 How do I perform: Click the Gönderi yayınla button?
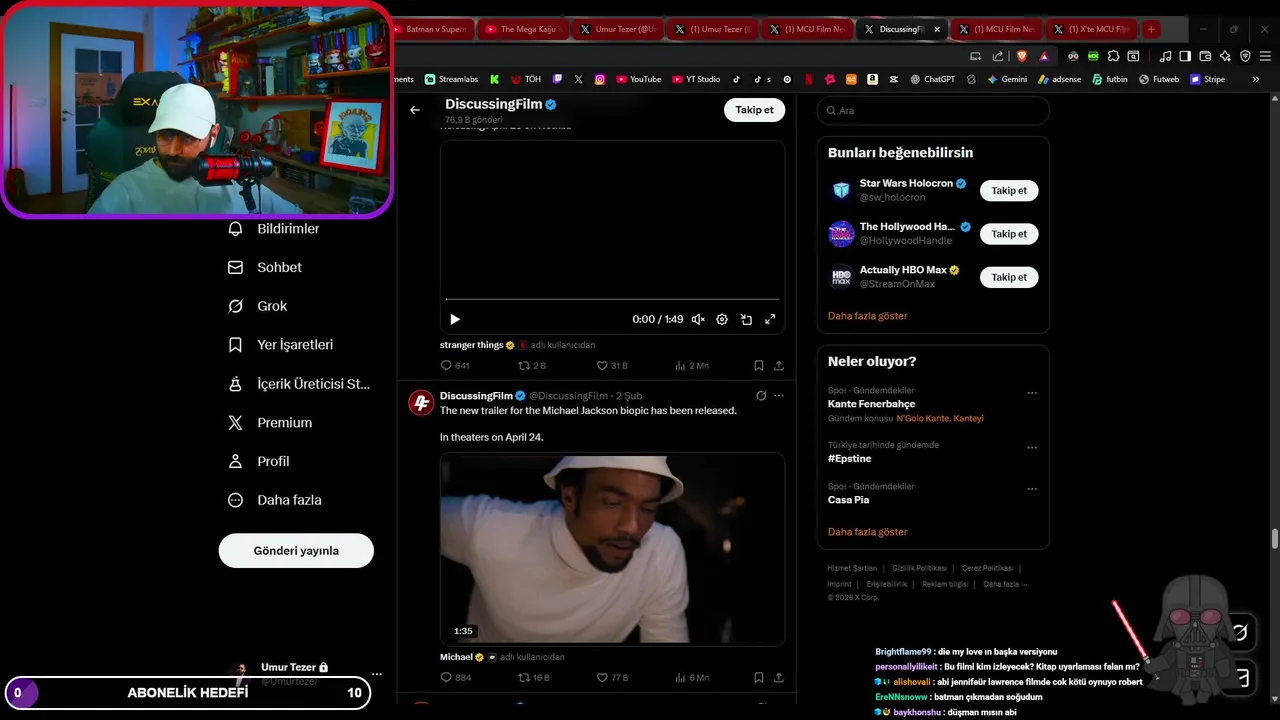point(296,551)
